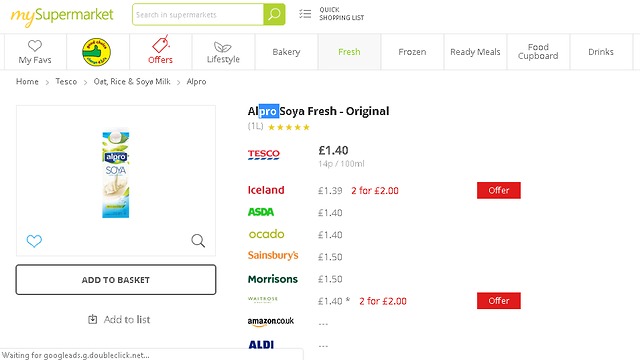The image size is (640, 360).
Task: Open the Bakery category tab
Action: (286, 52)
